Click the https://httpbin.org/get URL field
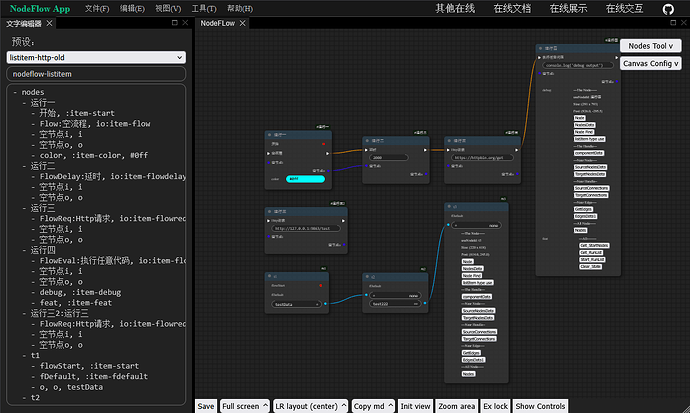Image resolution: width=690 pixels, height=413 pixels. coord(482,157)
